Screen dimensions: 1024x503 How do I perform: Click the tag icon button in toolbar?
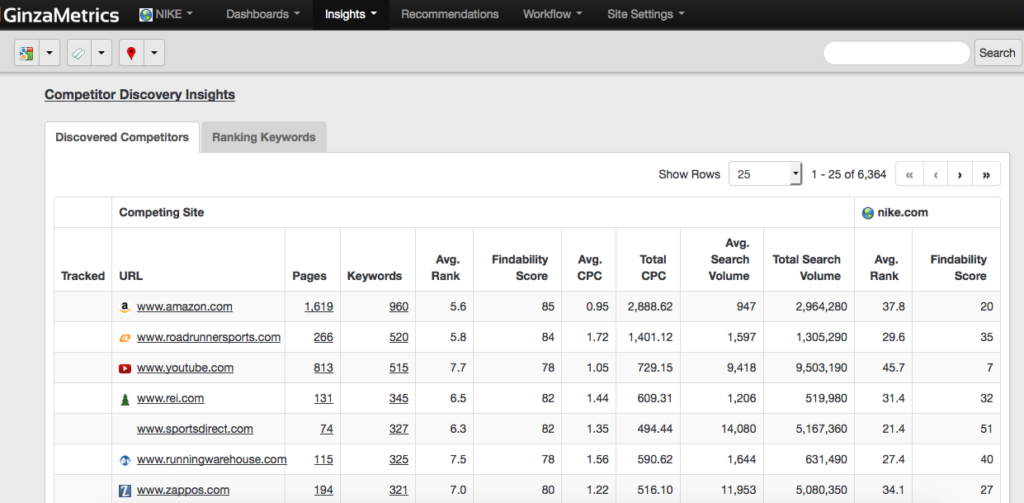(x=79, y=54)
